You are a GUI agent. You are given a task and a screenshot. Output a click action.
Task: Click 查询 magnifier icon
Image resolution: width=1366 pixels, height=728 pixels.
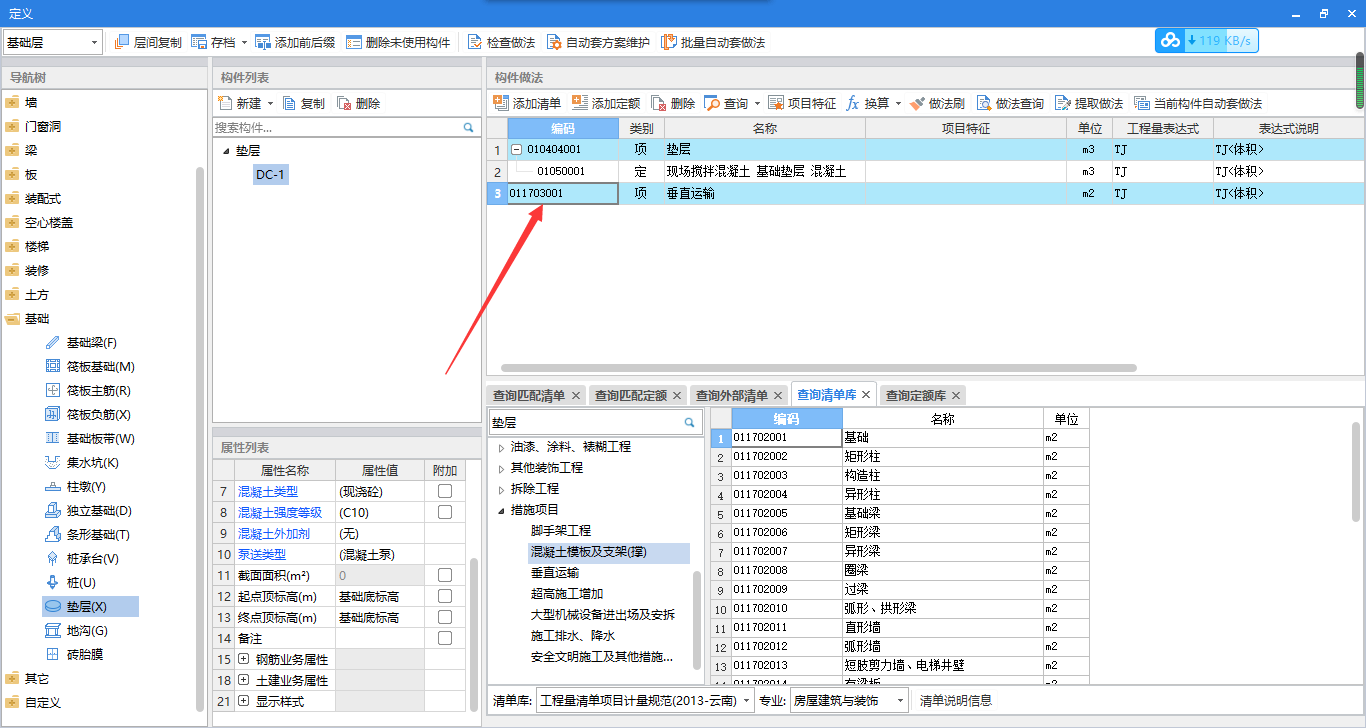(x=712, y=103)
